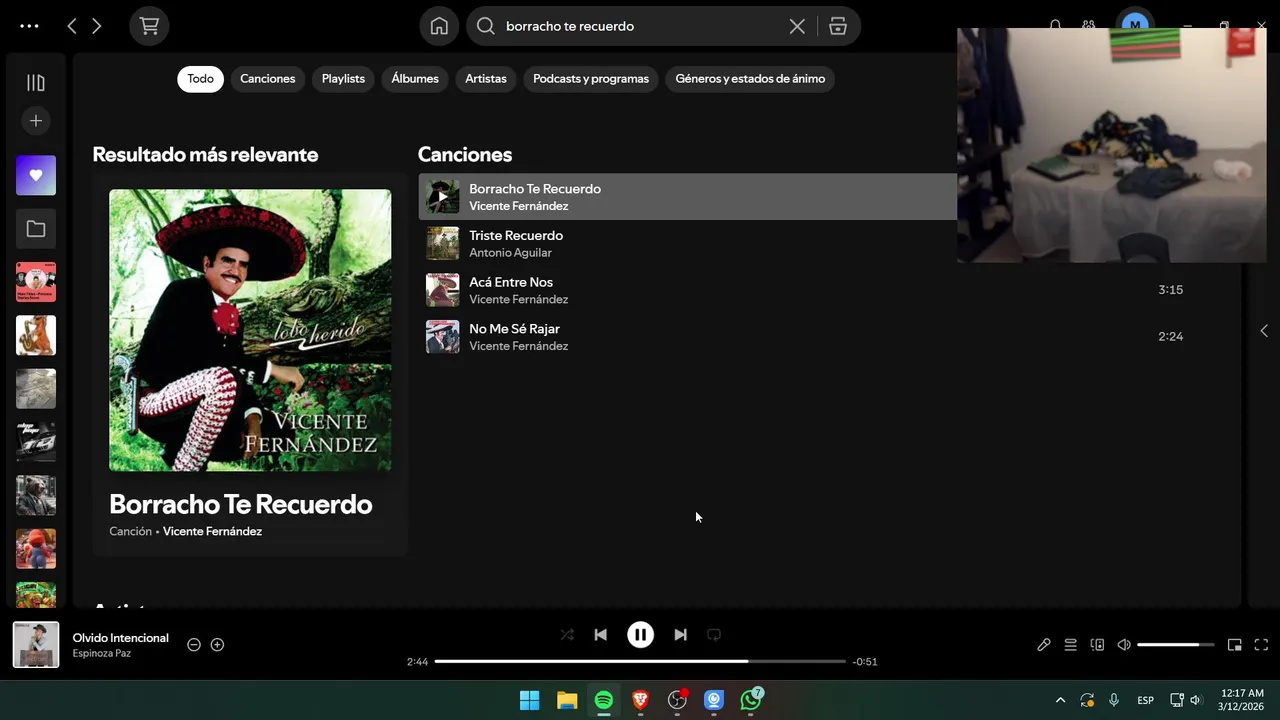
Task: Toggle shuffle playback
Action: 567,635
